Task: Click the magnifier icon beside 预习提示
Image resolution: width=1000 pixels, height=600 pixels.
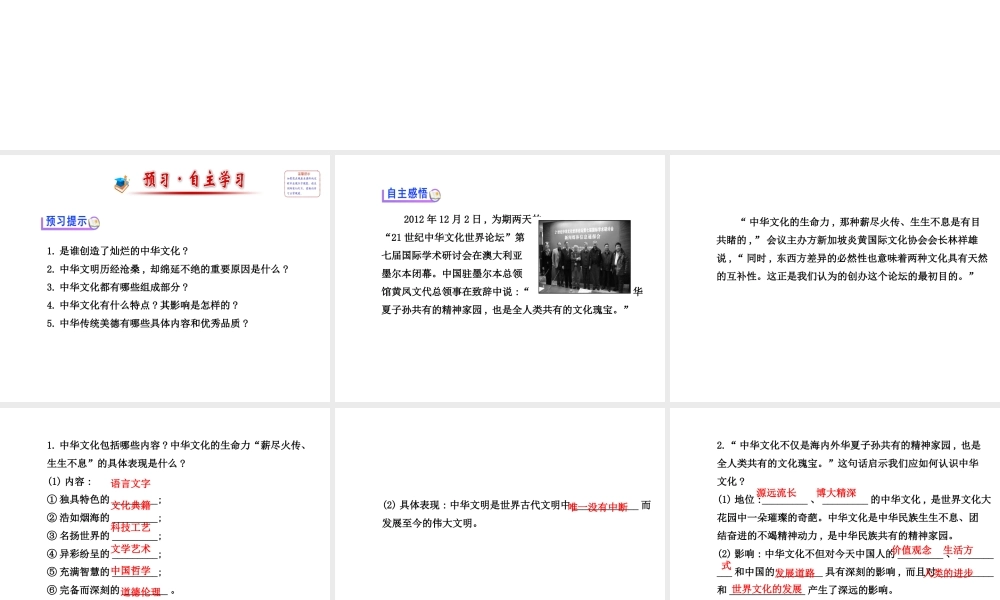Action: point(94,223)
